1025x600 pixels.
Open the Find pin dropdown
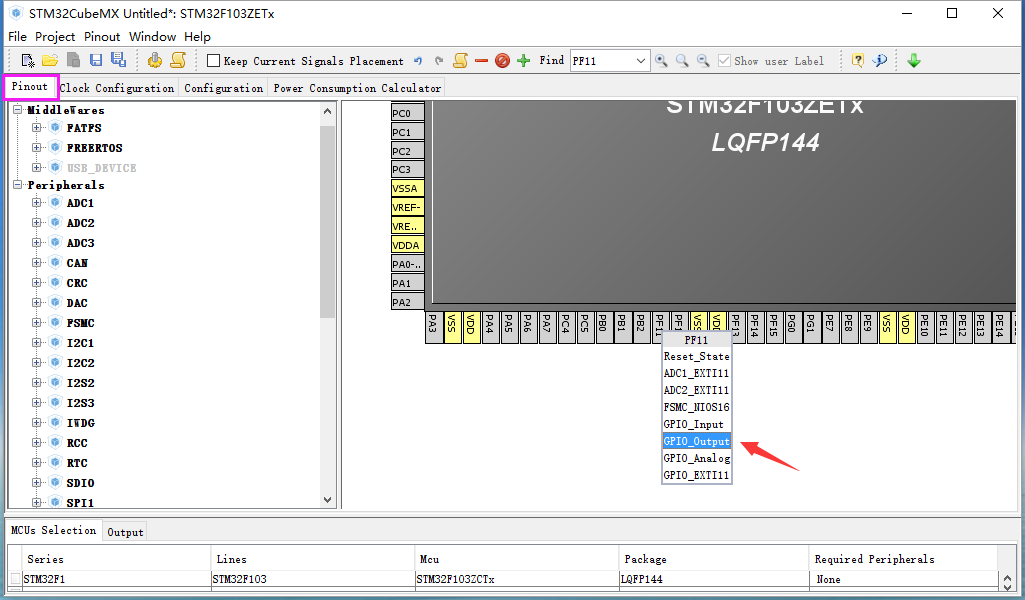coord(641,61)
